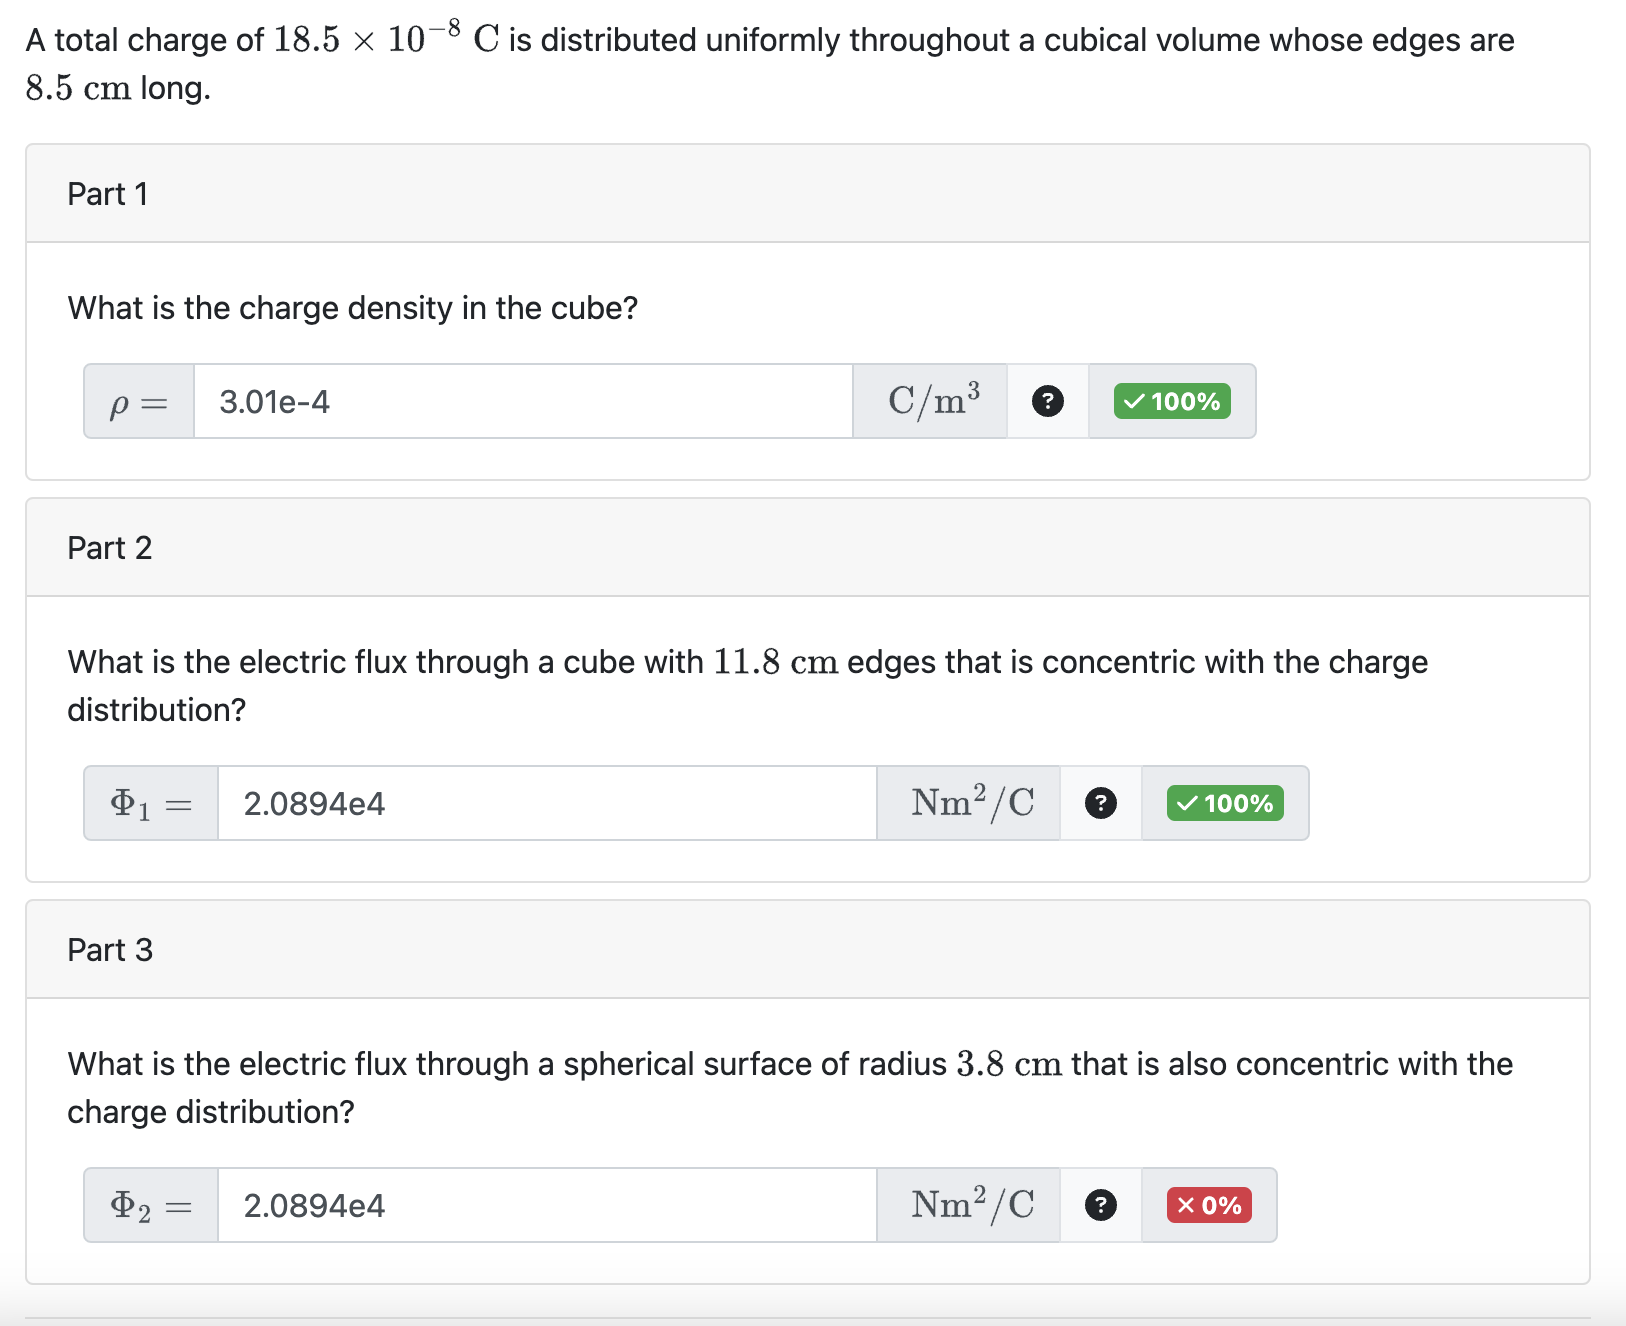Click the help icon next to Φ2 answer
The image size is (1626, 1326).
(x=1100, y=1205)
